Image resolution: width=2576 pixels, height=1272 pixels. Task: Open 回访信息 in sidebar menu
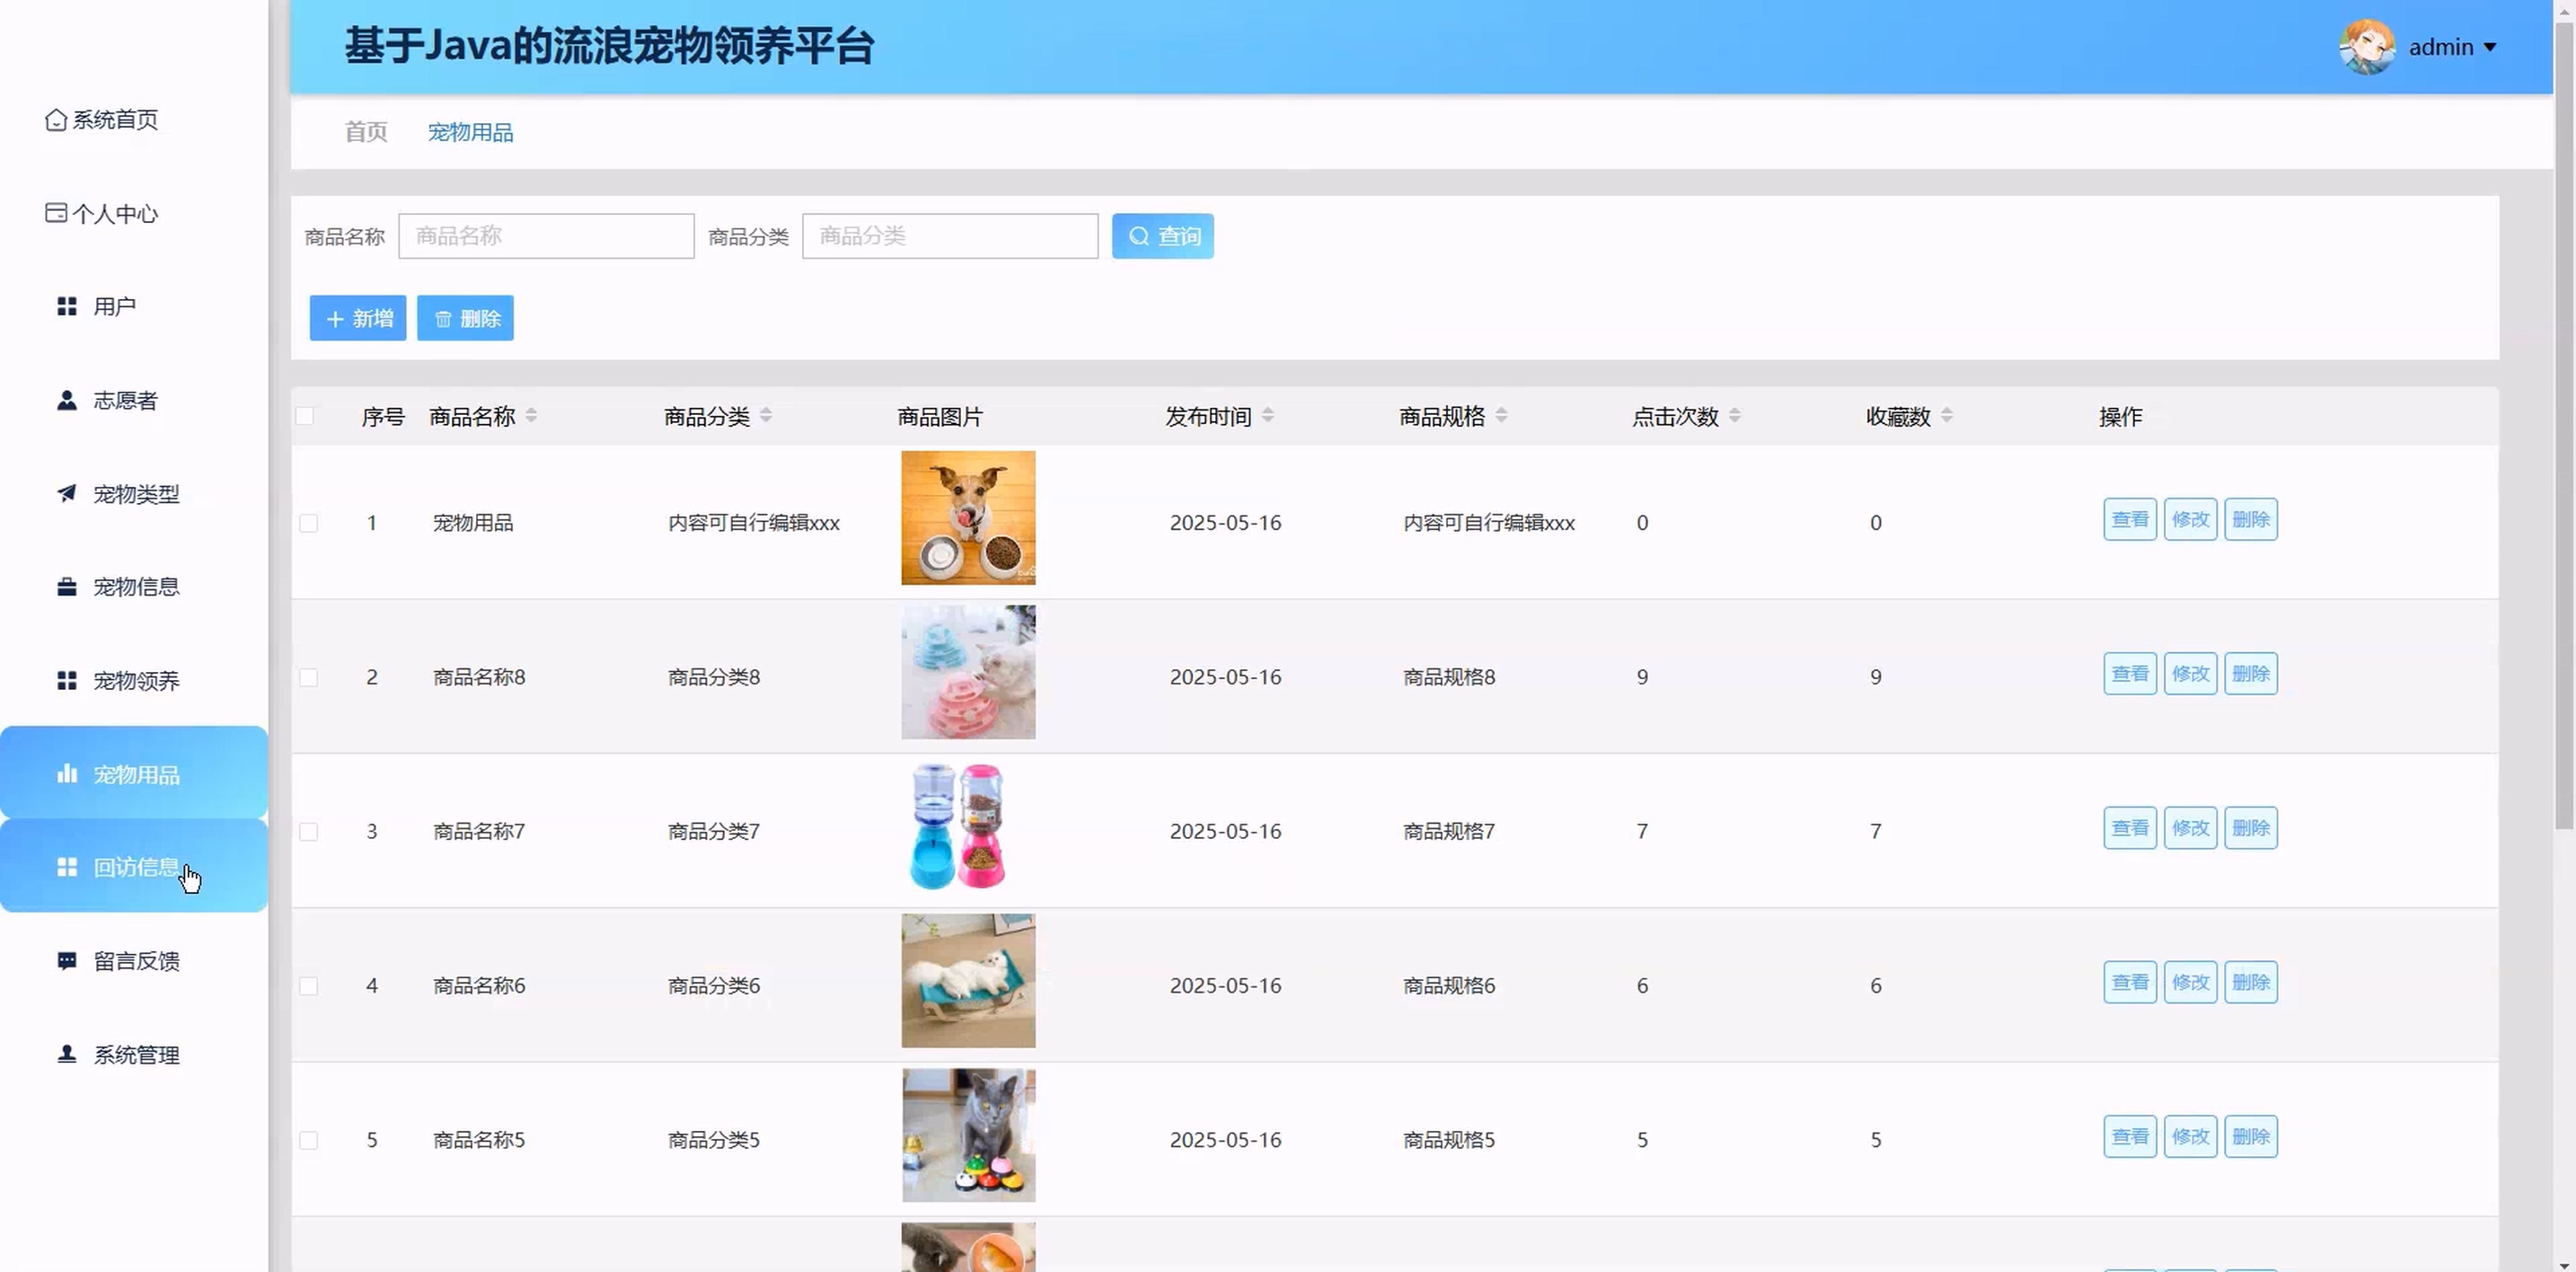[135, 867]
